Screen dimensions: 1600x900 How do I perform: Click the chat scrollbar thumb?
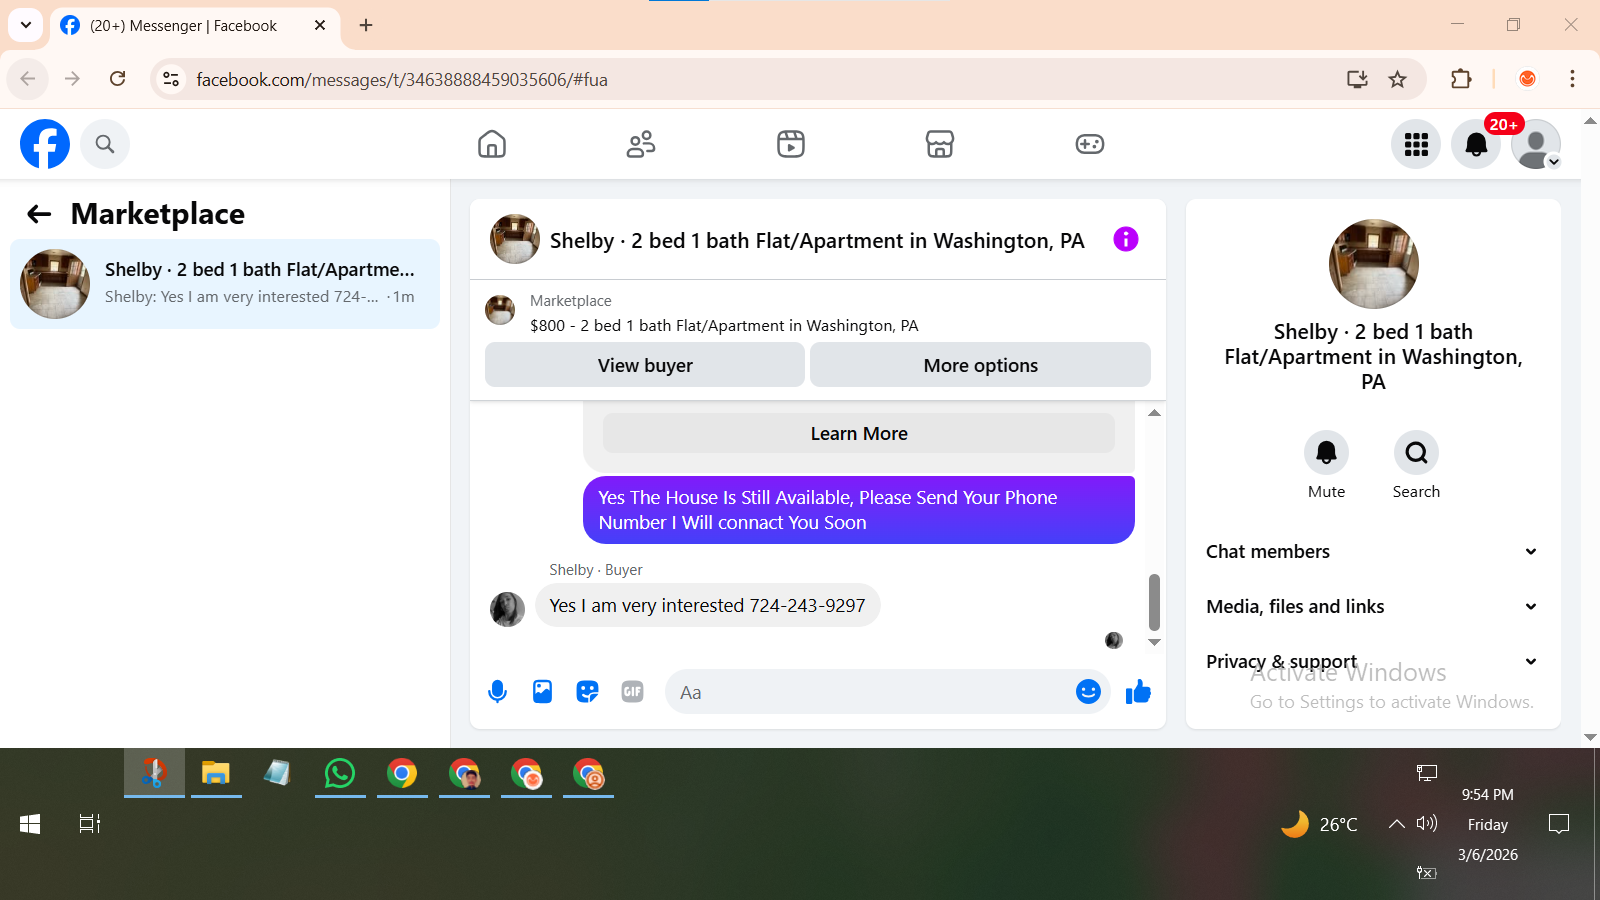(1154, 602)
